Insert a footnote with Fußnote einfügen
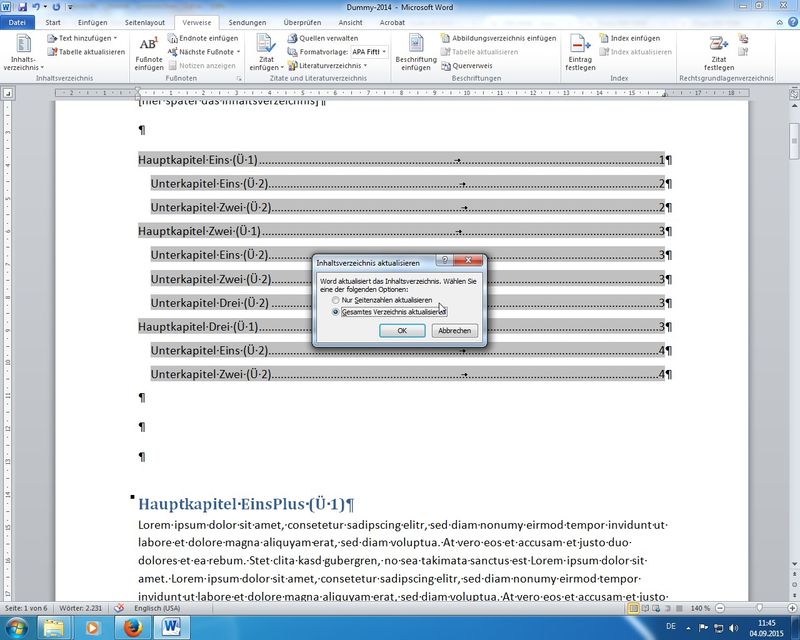The width and height of the screenshot is (800, 640). (148, 53)
